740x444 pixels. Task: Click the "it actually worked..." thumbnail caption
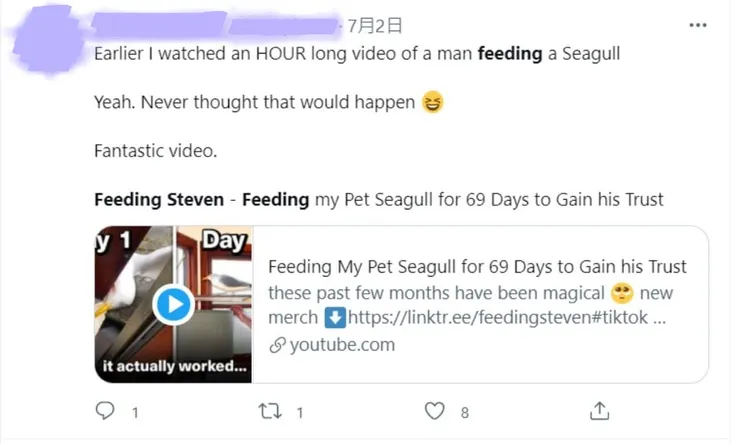[x=174, y=366]
